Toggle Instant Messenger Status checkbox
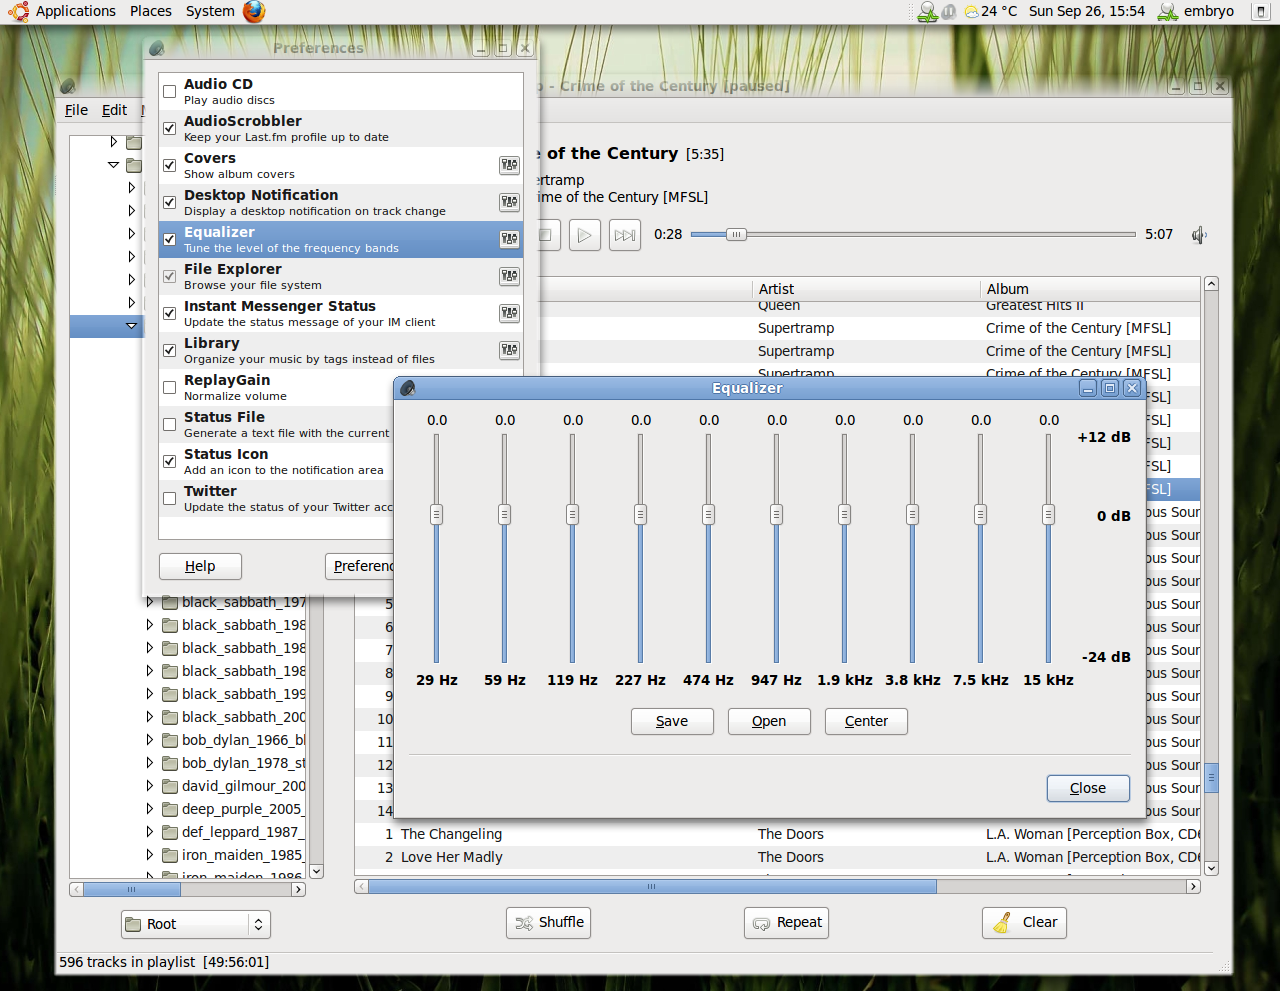This screenshot has width=1280, height=991. point(170,313)
